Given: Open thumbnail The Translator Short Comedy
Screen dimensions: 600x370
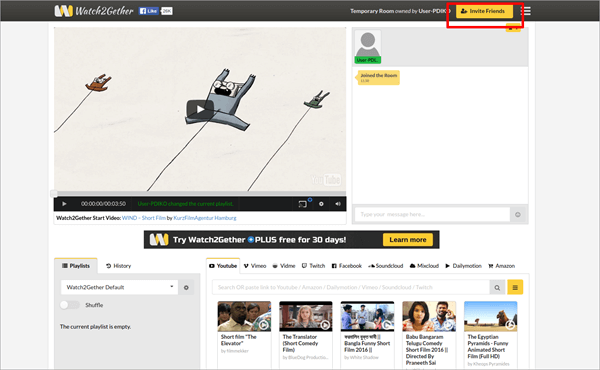Looking at the screenshot, I should pyautogui.click(x=306, y=316).
